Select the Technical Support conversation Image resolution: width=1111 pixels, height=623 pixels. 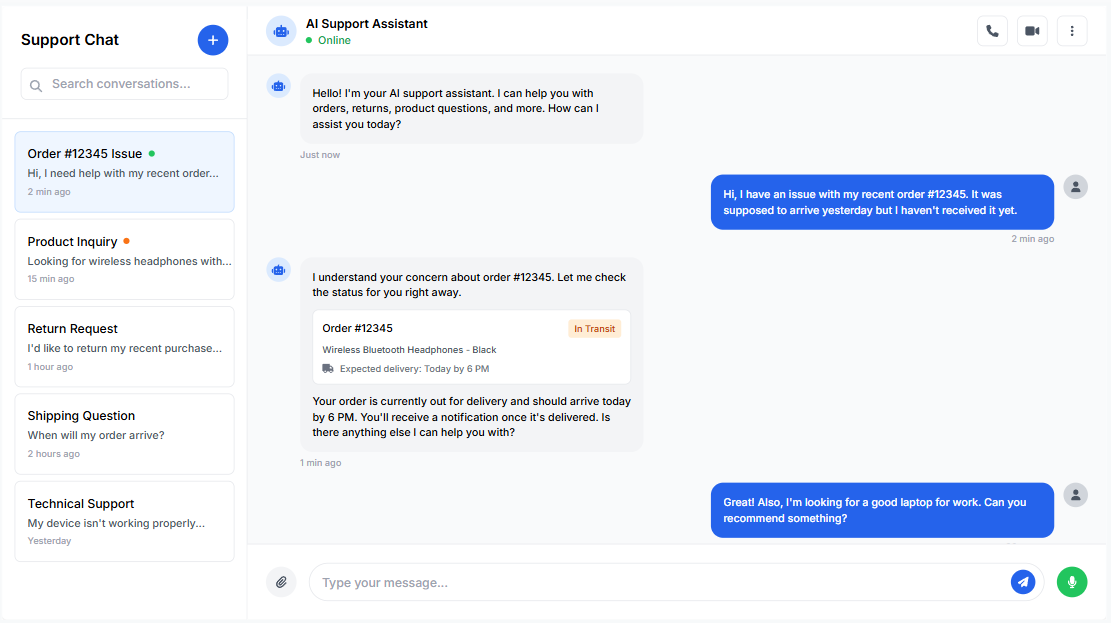(x=124, y=521)
